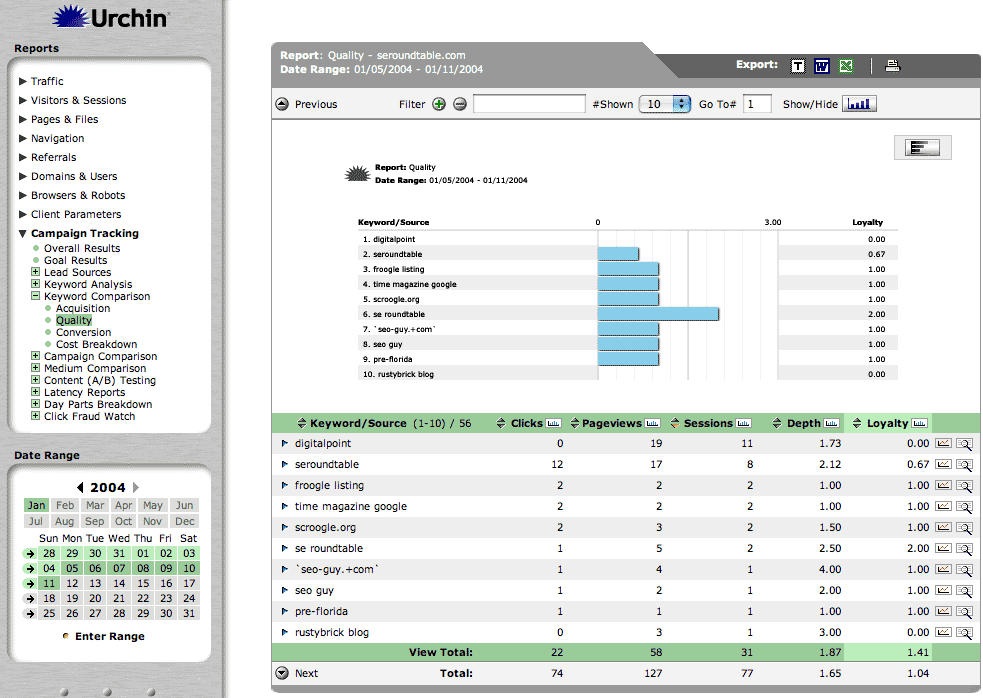Expand the Referrals section
Screen dimensions: 983x698
pyautogui.click(x=23, y=157)
